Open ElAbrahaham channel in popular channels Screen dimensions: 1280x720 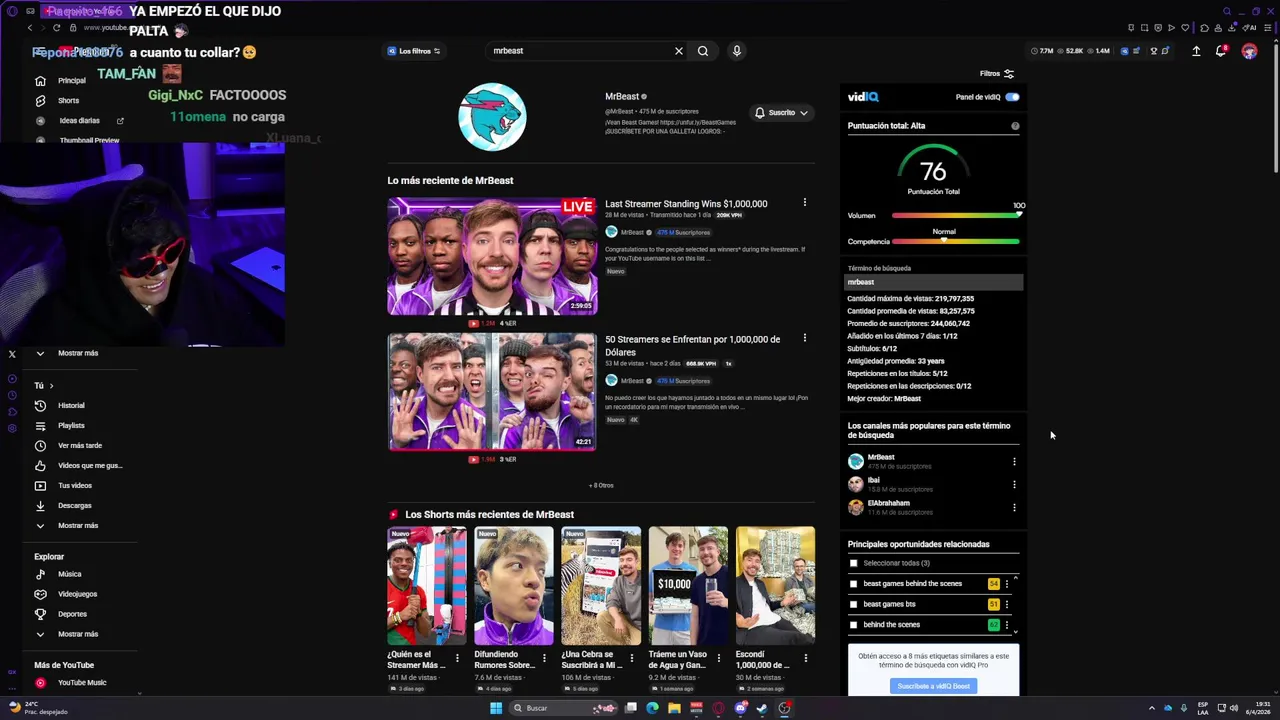[888, 503]
